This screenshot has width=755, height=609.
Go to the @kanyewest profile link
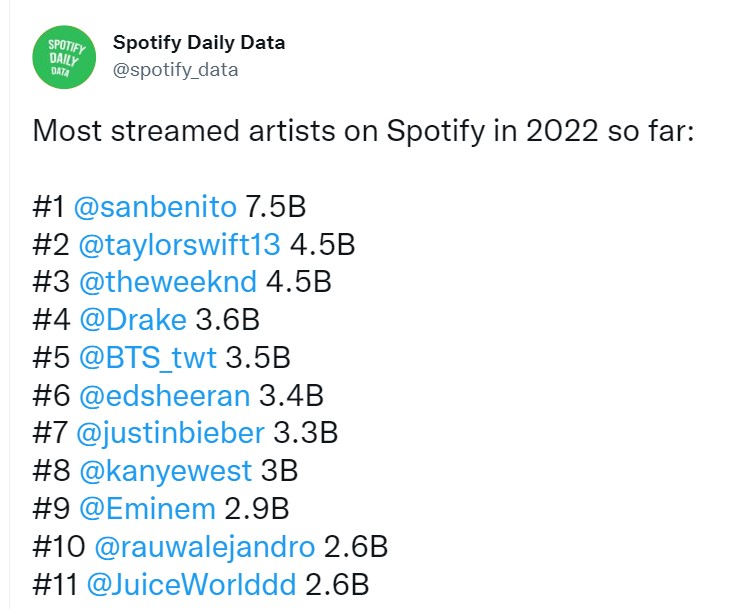coord(165,471)
